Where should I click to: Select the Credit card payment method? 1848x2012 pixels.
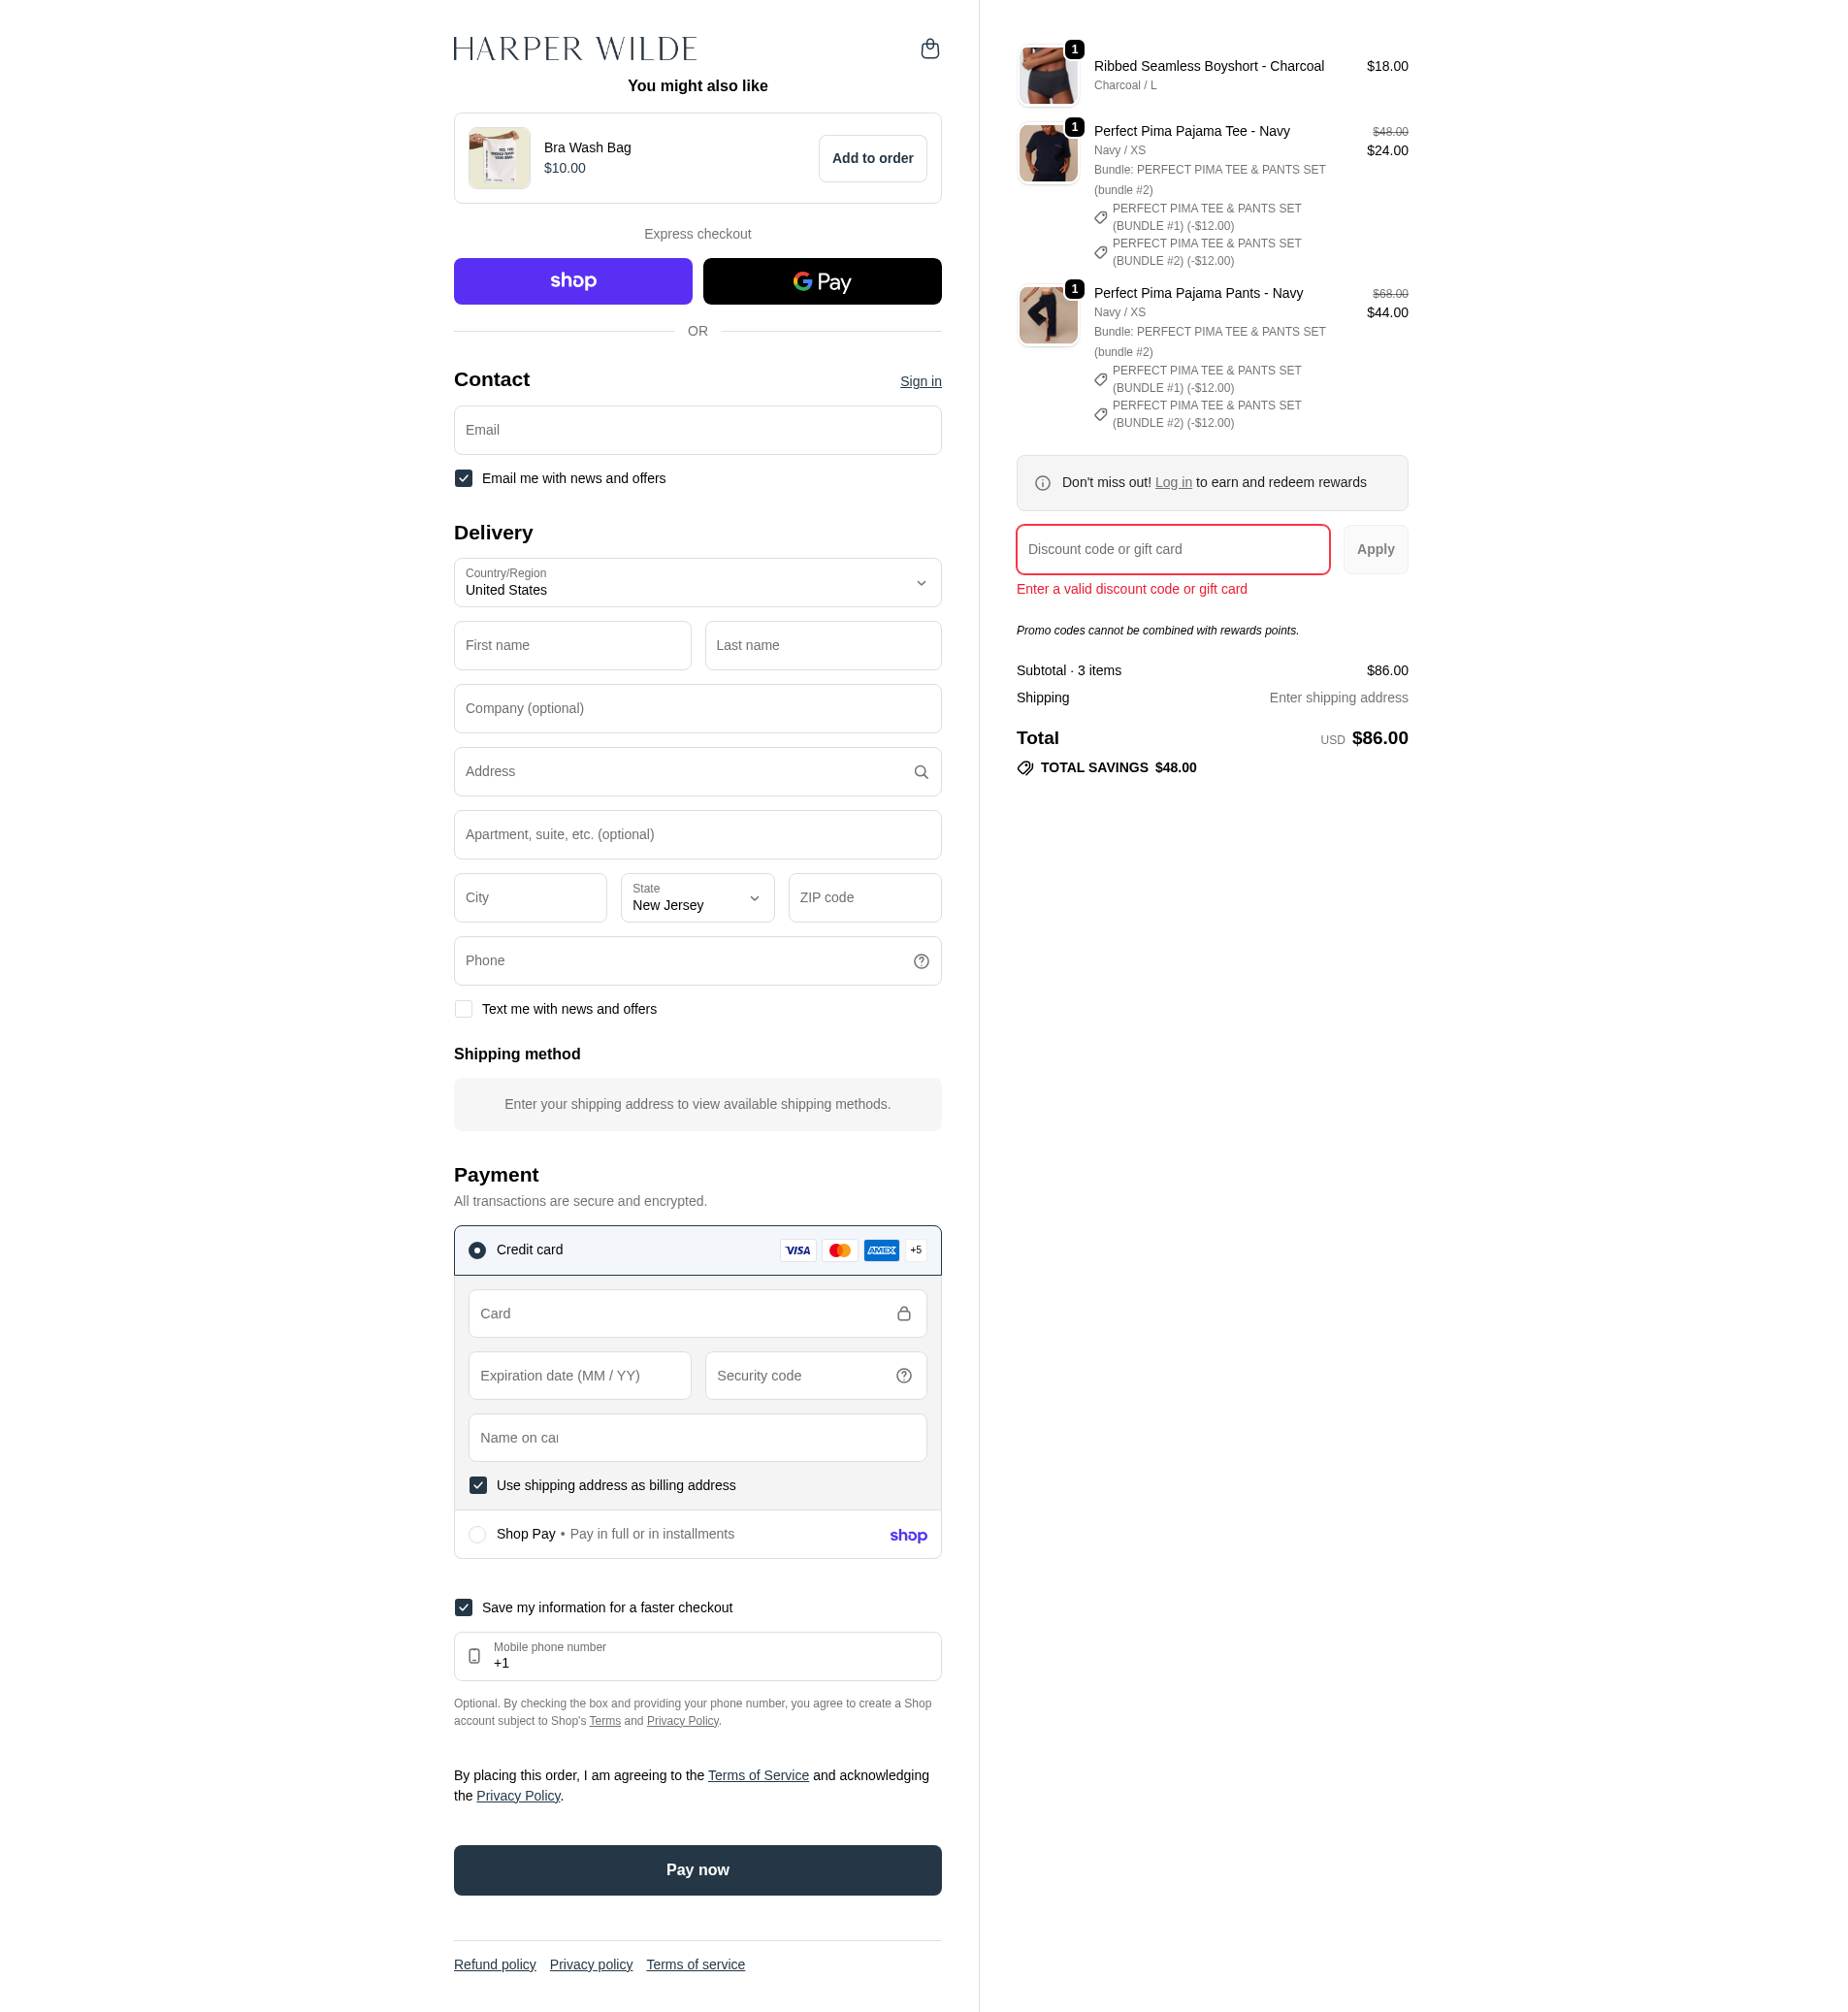pyautogui.click(x=477, y=1250)
